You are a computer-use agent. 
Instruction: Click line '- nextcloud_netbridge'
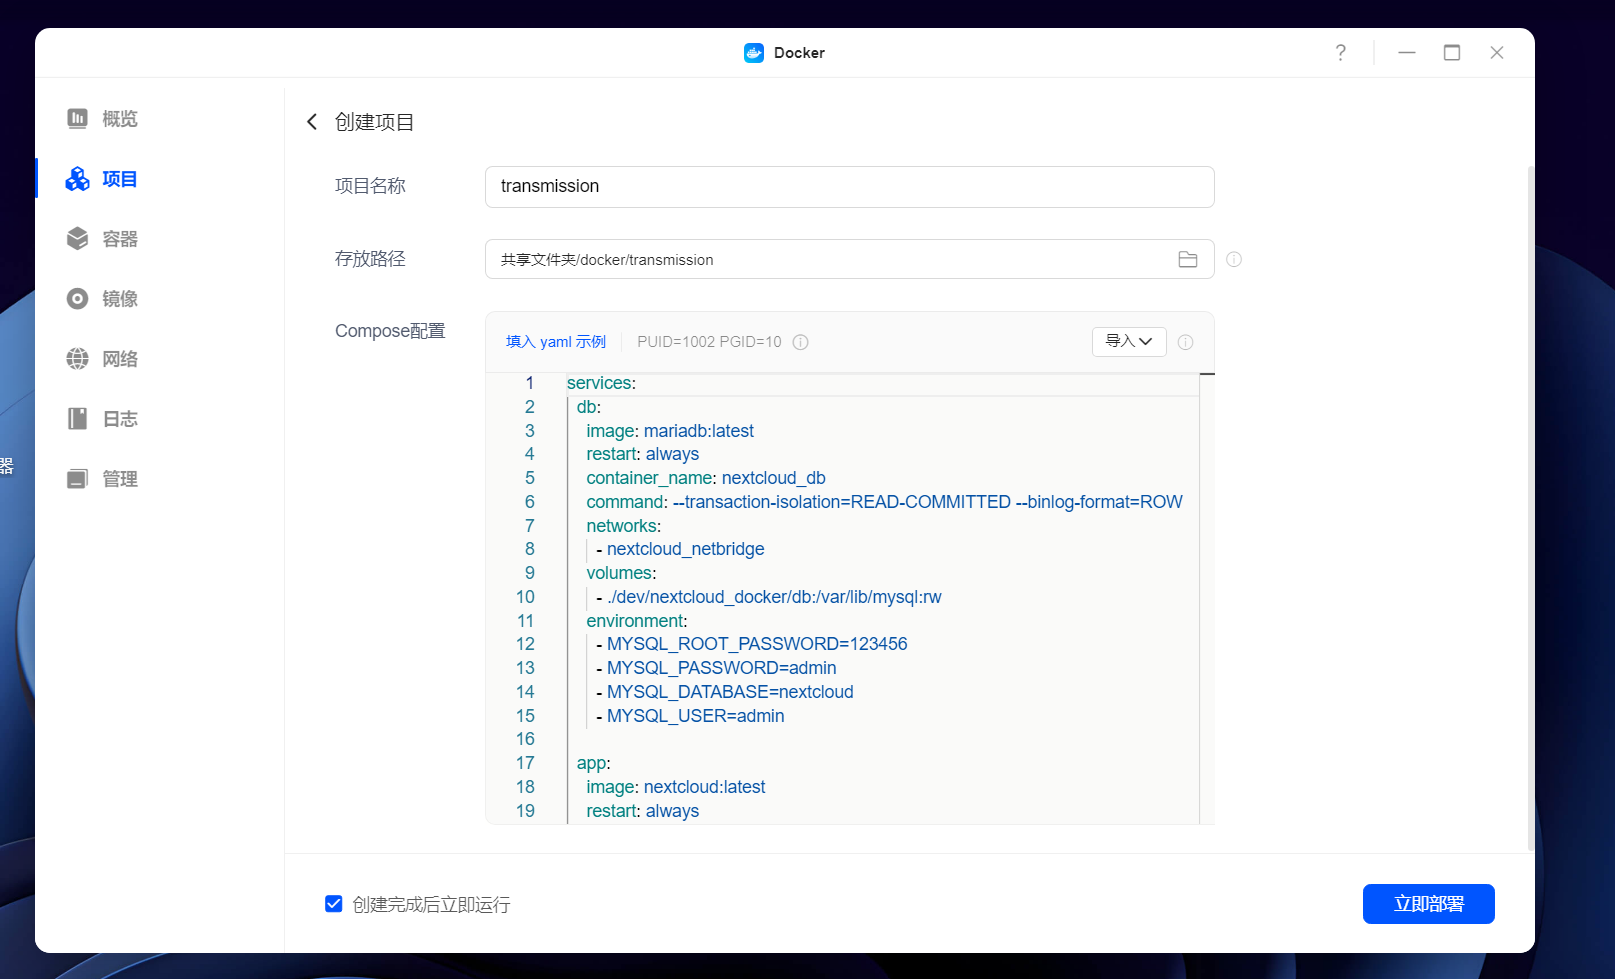680,549
